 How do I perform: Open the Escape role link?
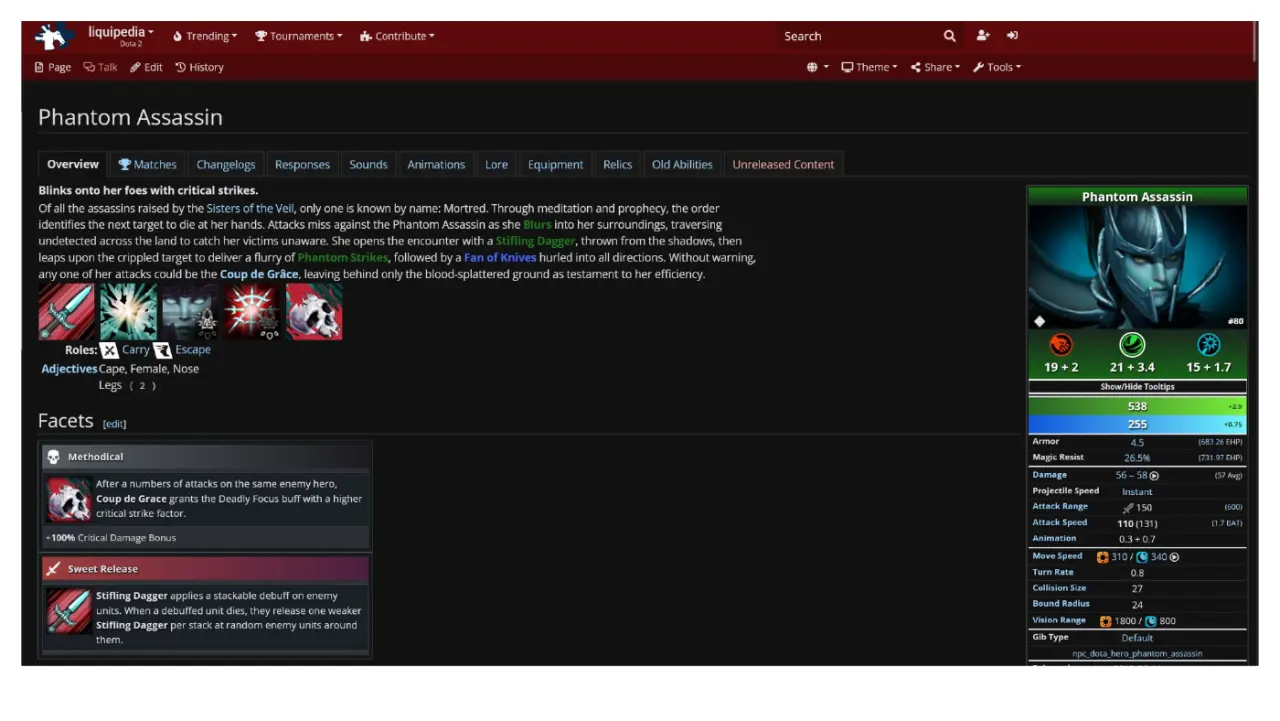point(193,350)
